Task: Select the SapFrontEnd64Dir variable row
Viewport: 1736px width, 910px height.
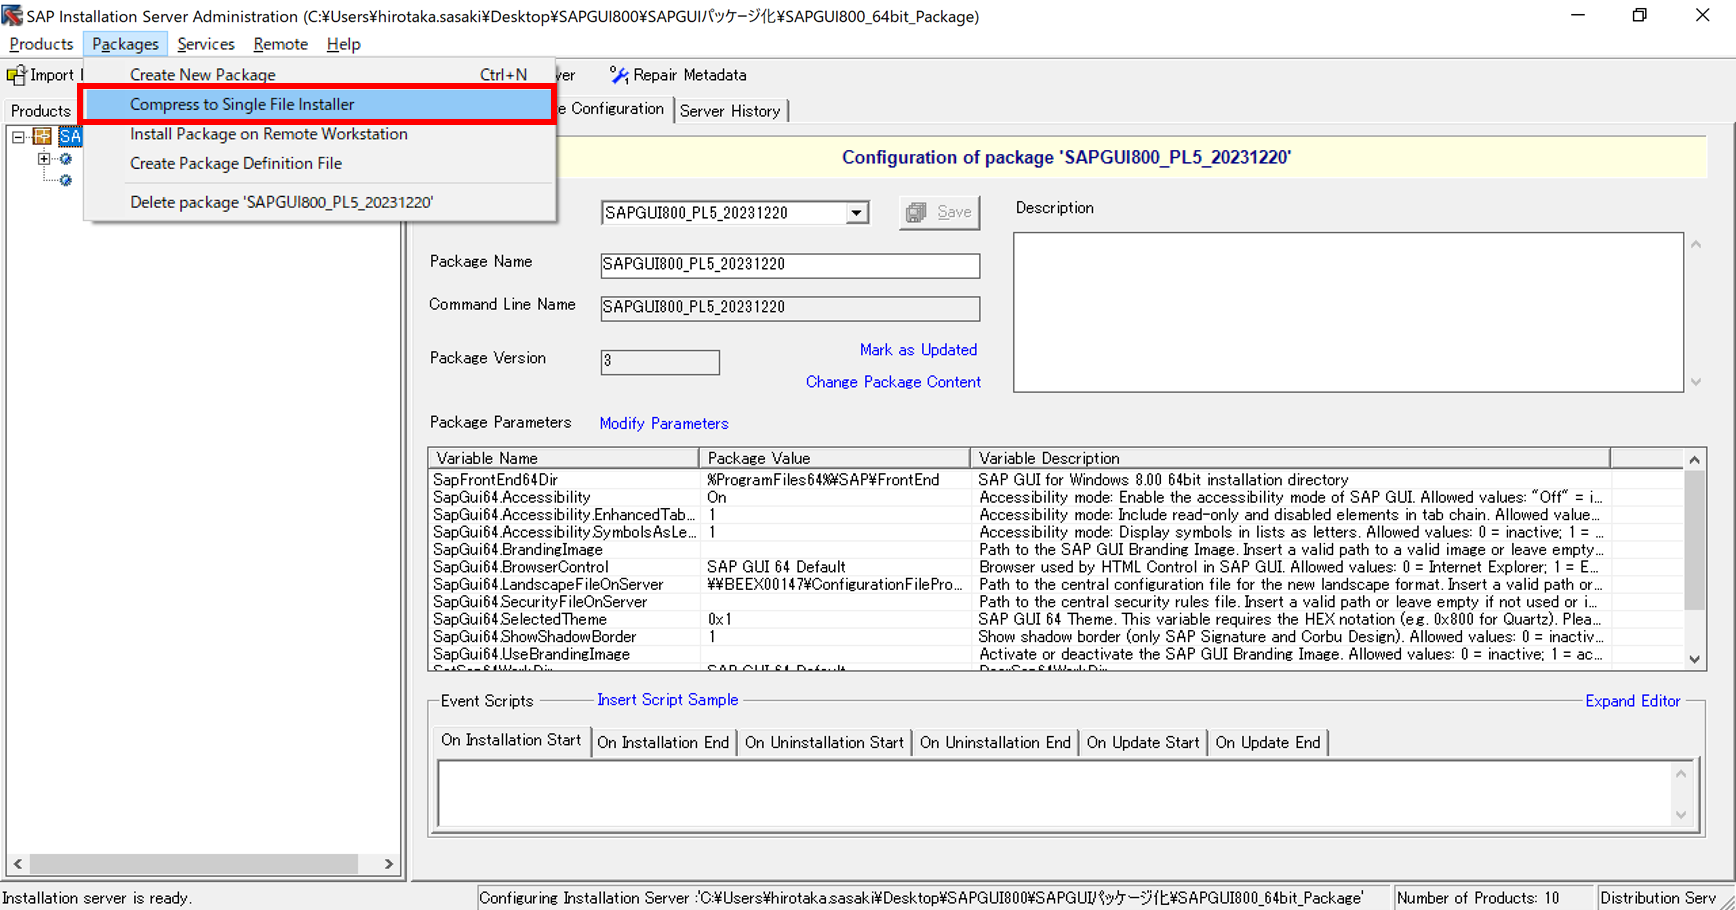Action: click(1056, 480)
